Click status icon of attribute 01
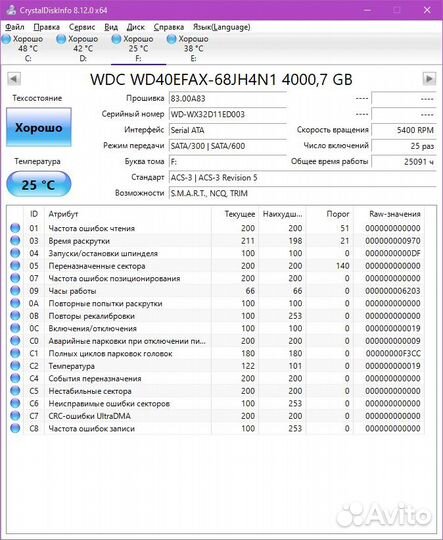 (x=15, y=228)
